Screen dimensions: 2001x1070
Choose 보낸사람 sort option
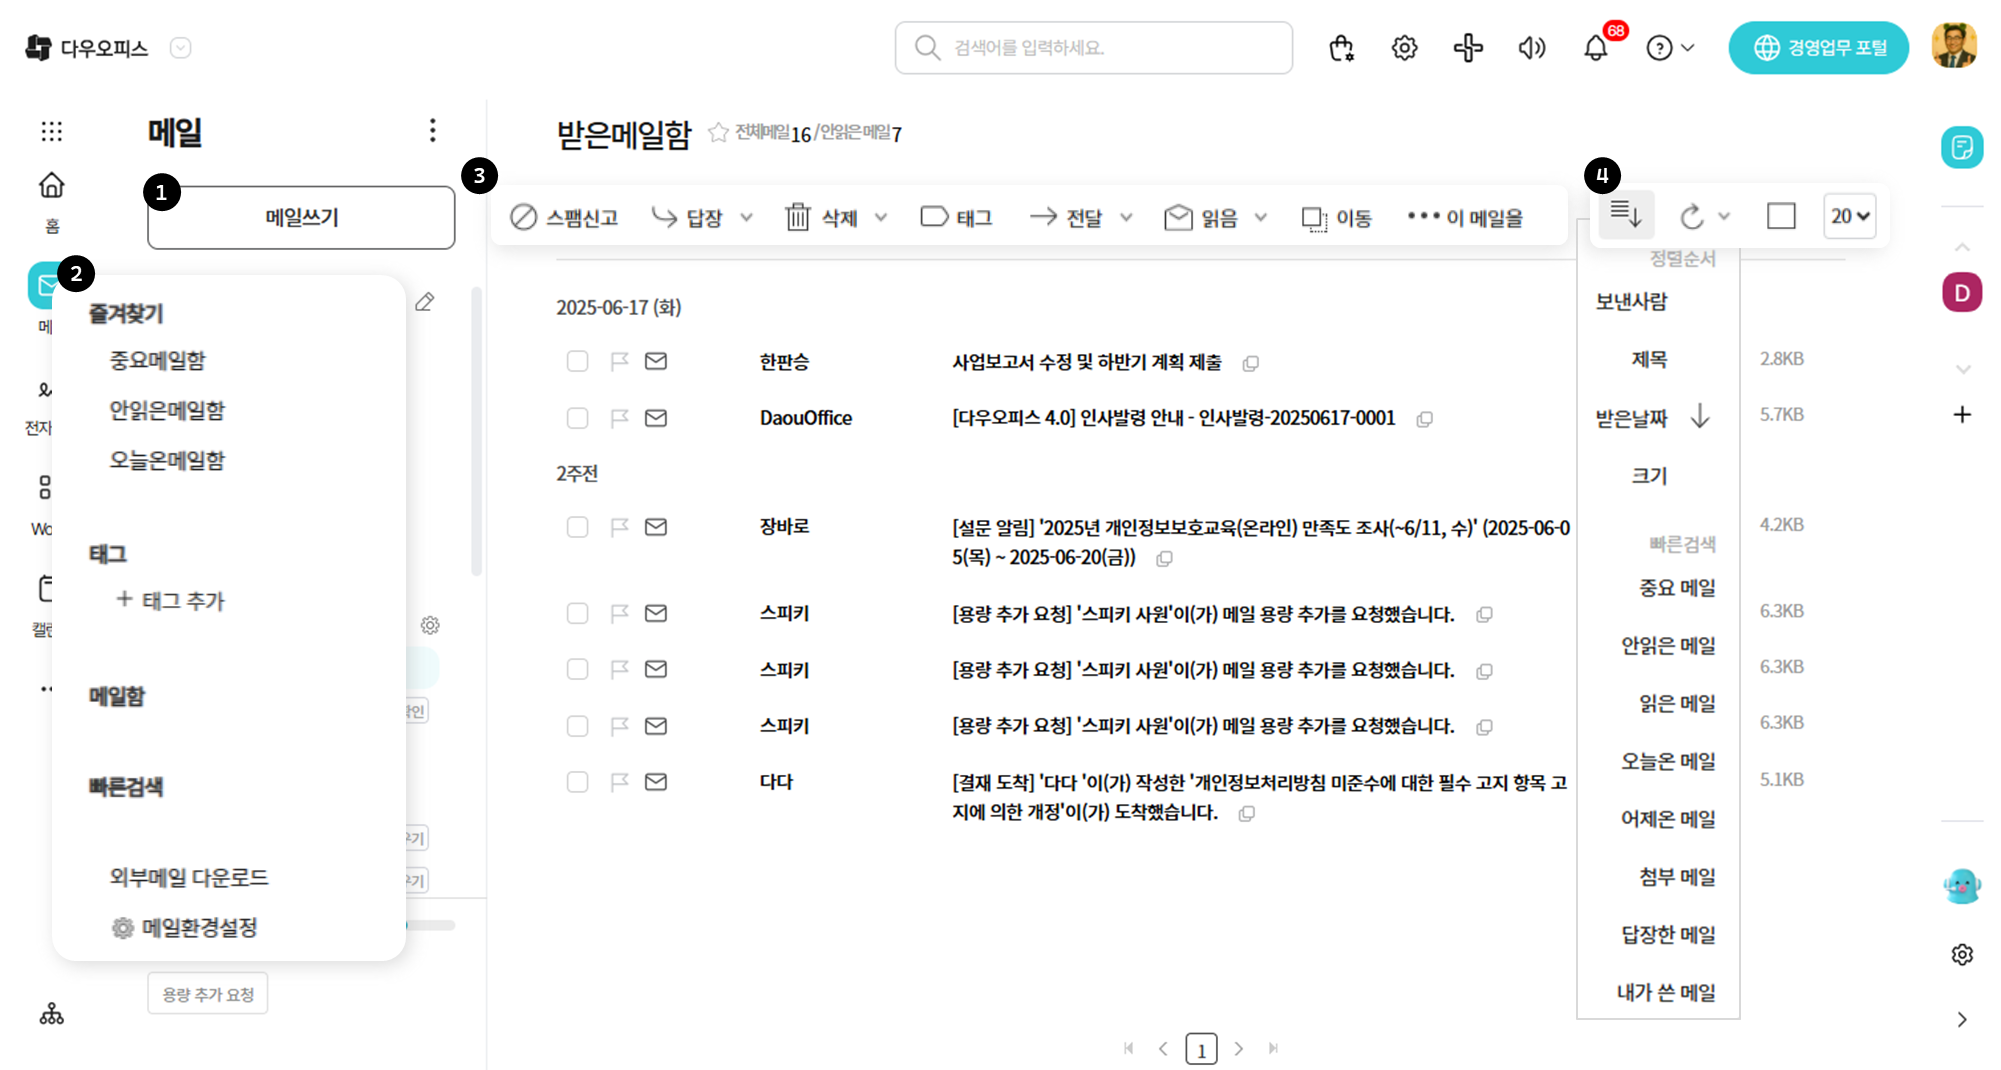click(1631, 302)
